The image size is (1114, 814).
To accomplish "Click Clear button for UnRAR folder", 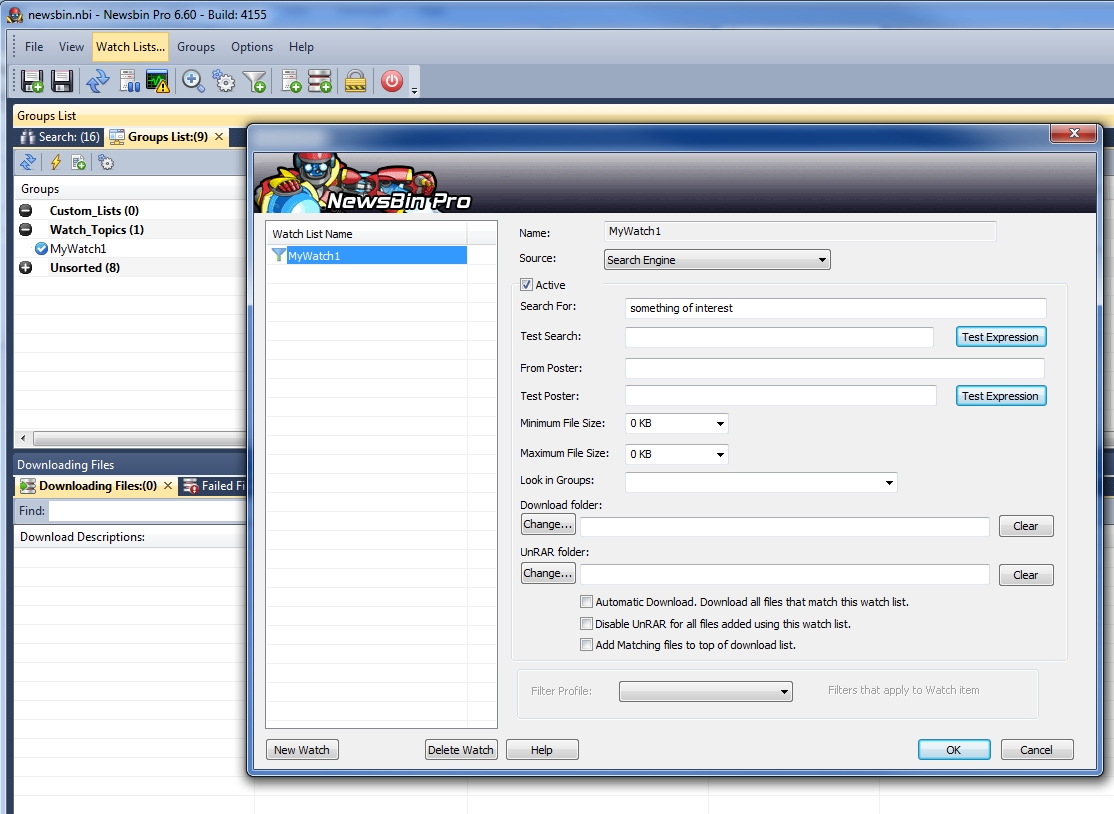I will (1026, 575).
